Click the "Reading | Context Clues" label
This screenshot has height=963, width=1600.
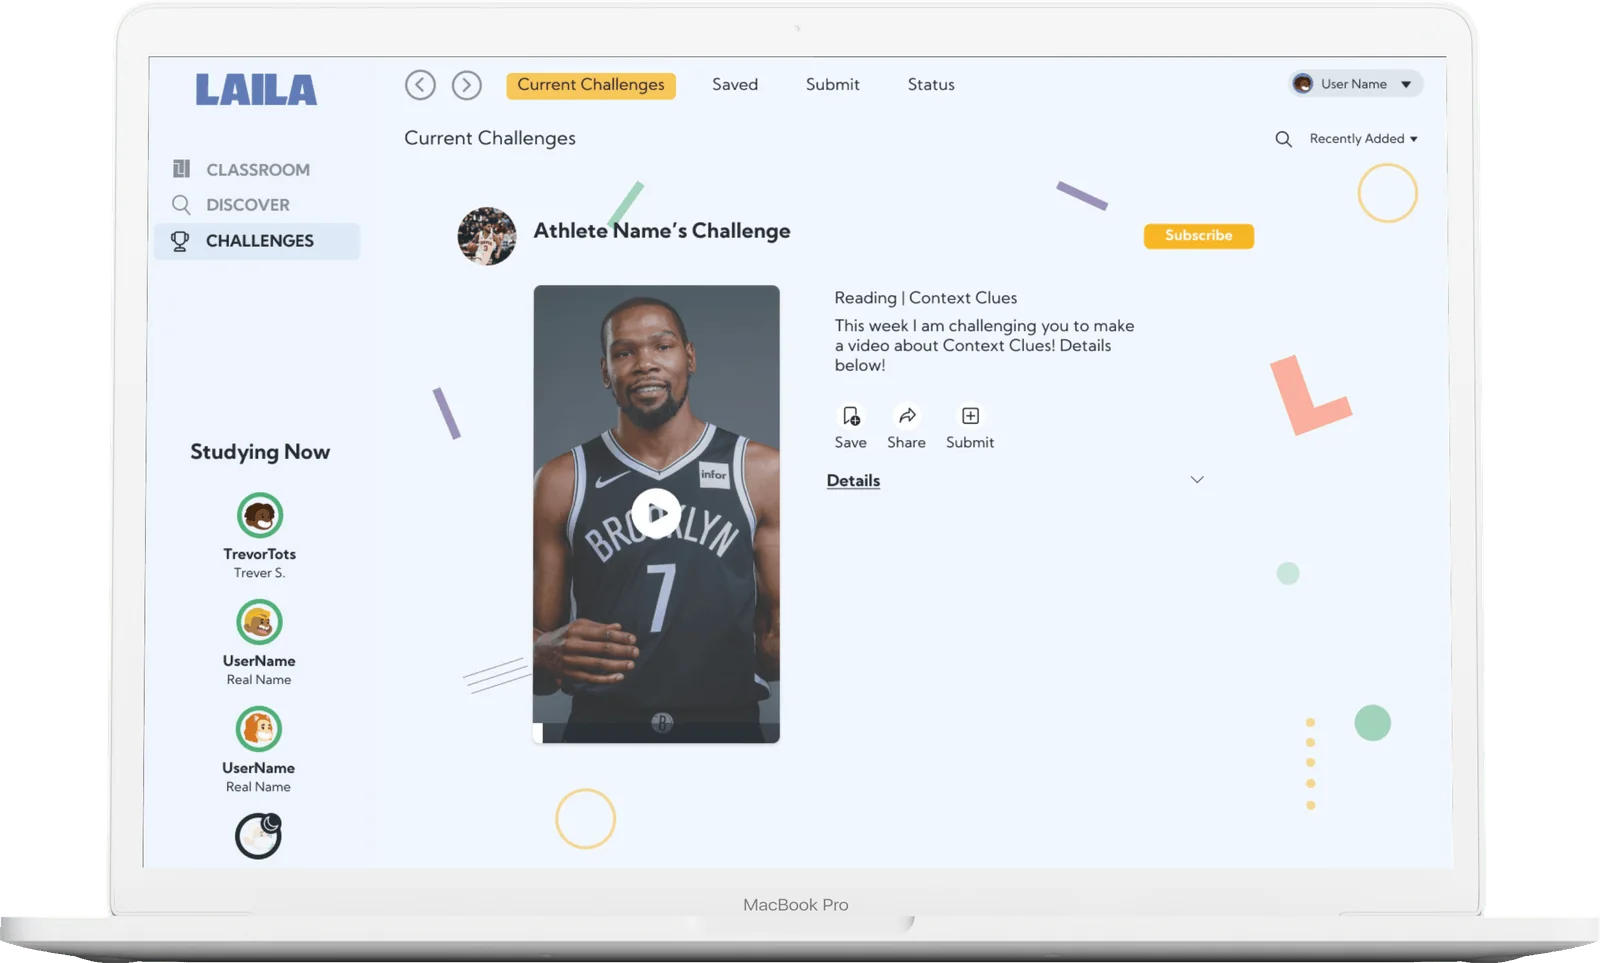926,298
